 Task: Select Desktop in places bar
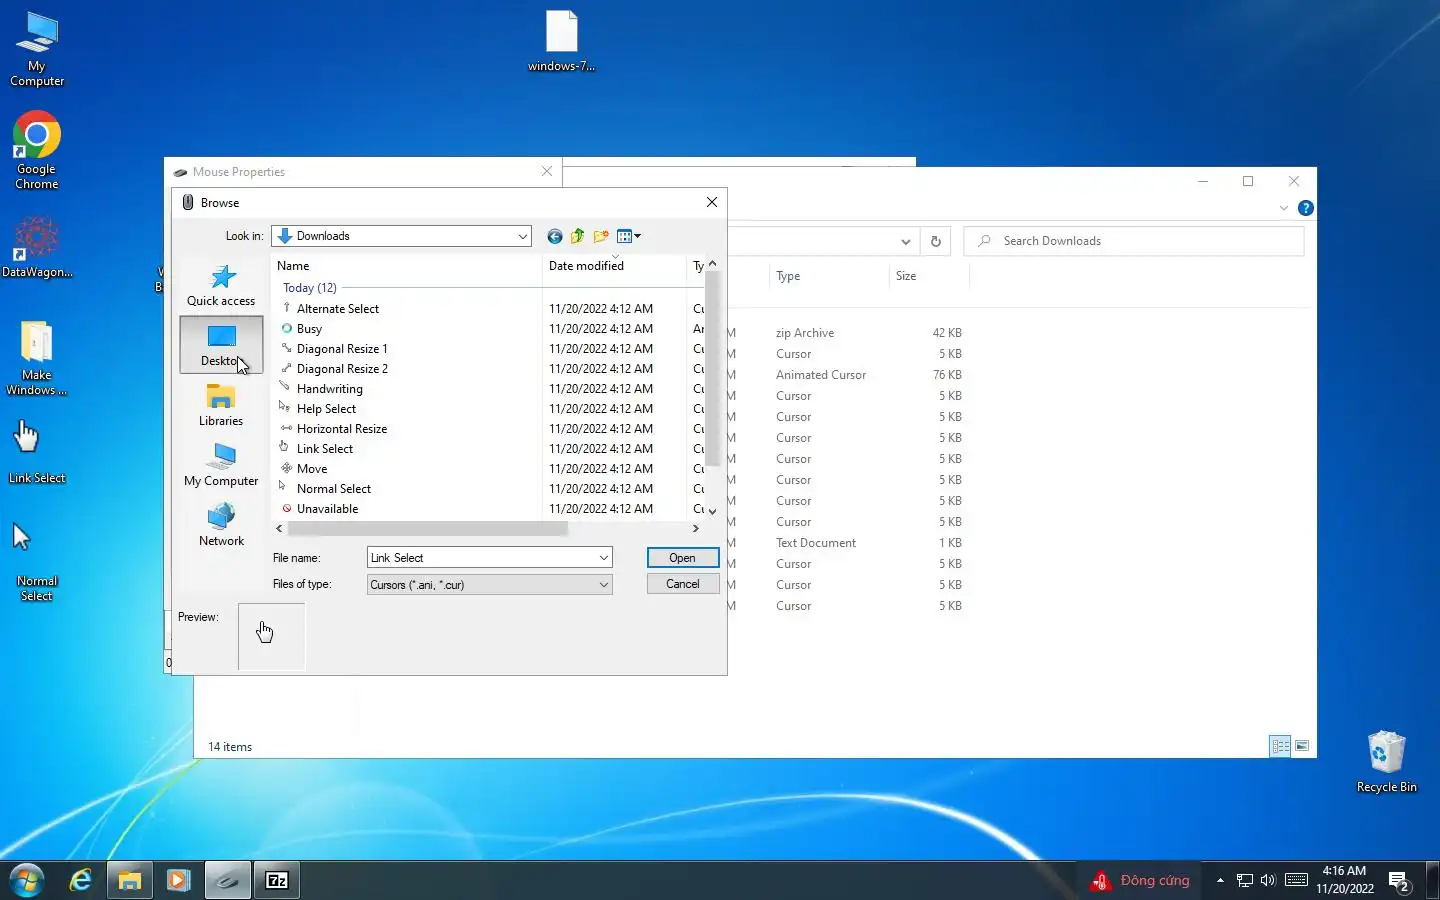[221, 345]
